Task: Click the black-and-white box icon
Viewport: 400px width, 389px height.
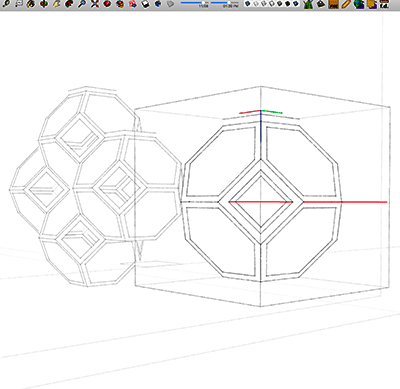Action: pyautogui.click(x=145, y=4)
